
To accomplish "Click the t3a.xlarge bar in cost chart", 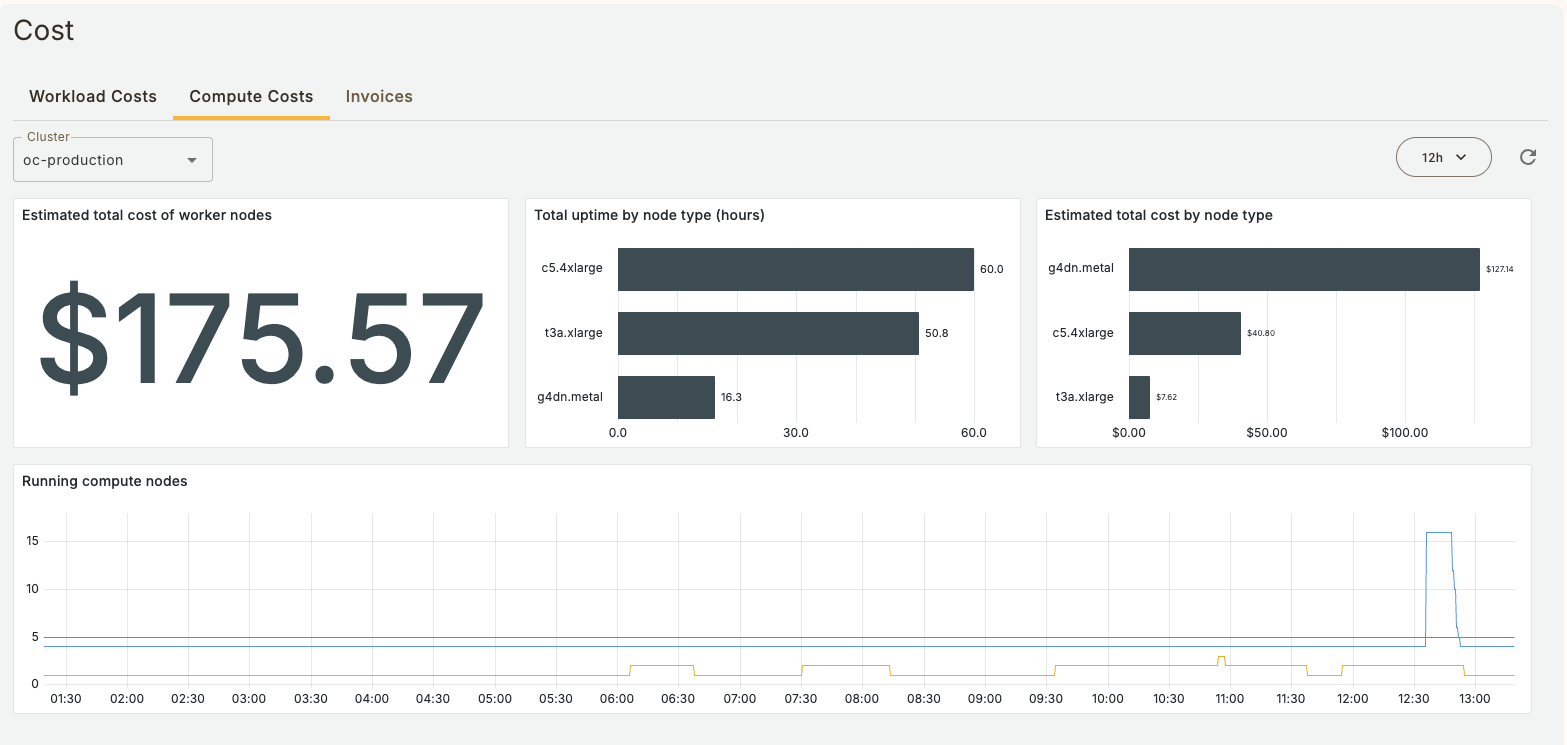I will [x=1139, y=397].
